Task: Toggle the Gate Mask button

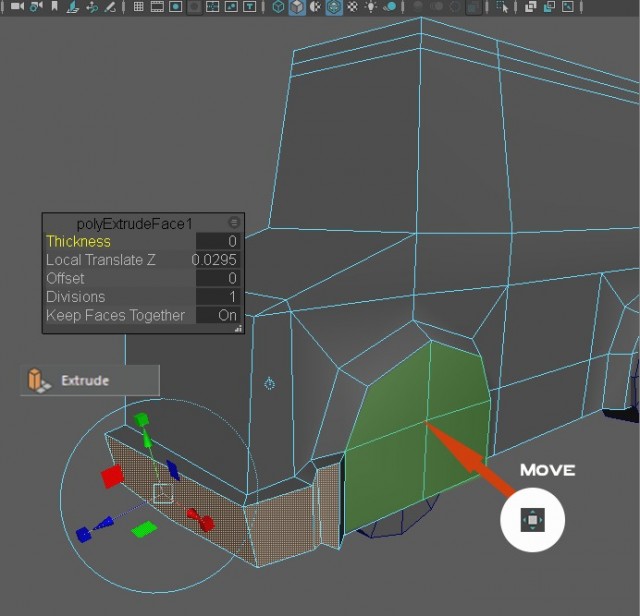Action: (195, 7)
